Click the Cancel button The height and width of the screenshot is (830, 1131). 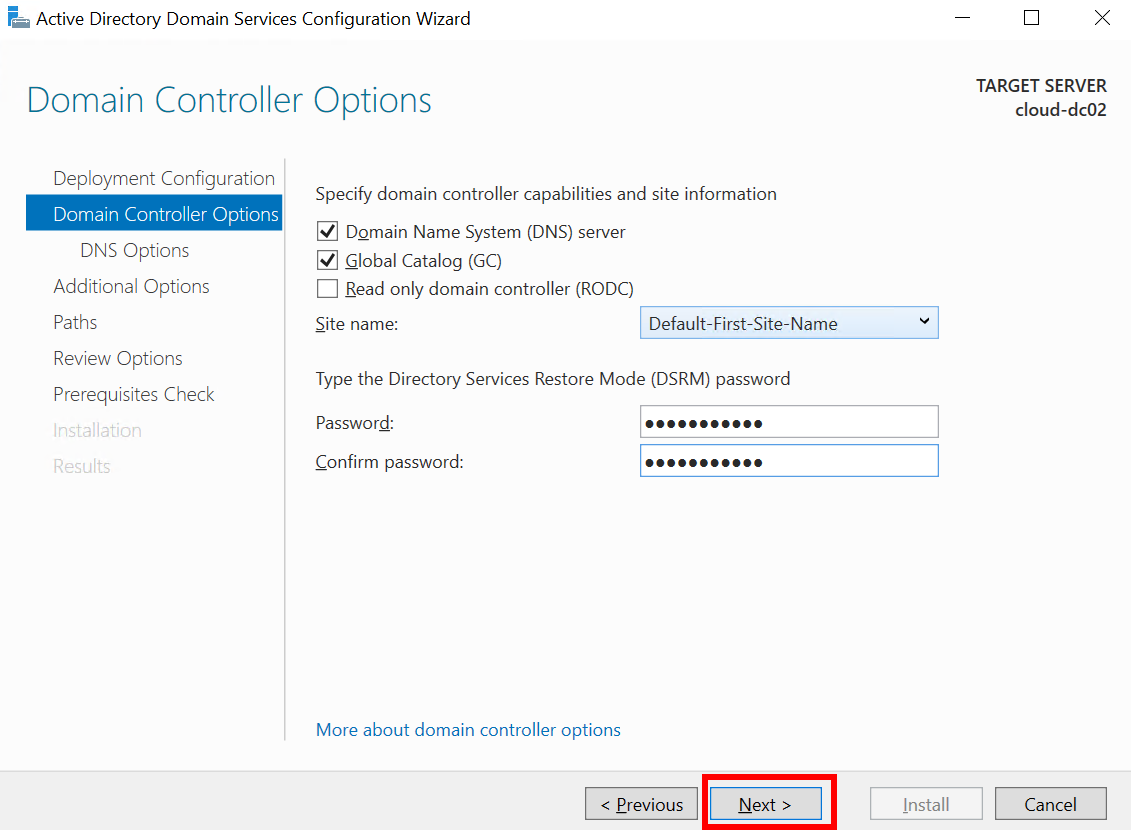tap(1050, 804)
